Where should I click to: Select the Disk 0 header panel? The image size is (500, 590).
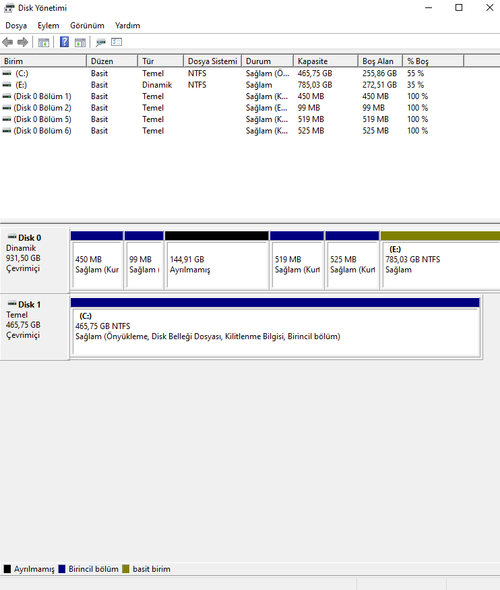[35, 260]
